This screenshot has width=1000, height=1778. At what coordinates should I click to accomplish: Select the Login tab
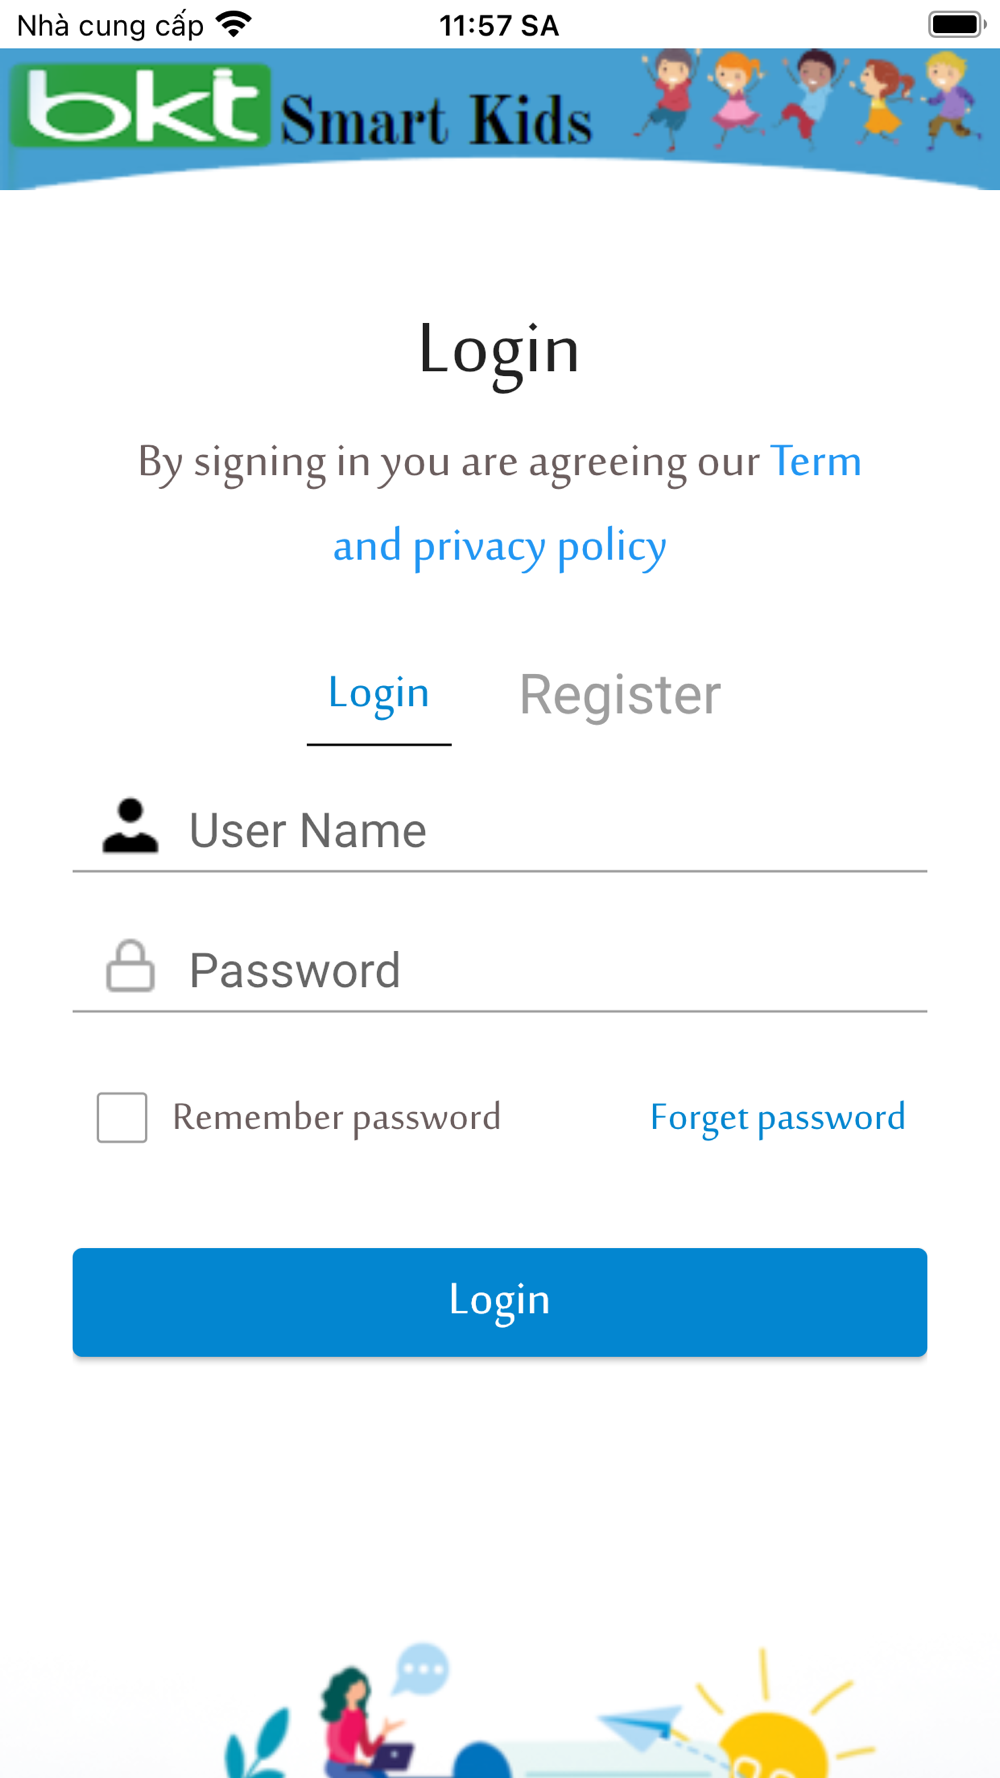[x=379, y=694]
